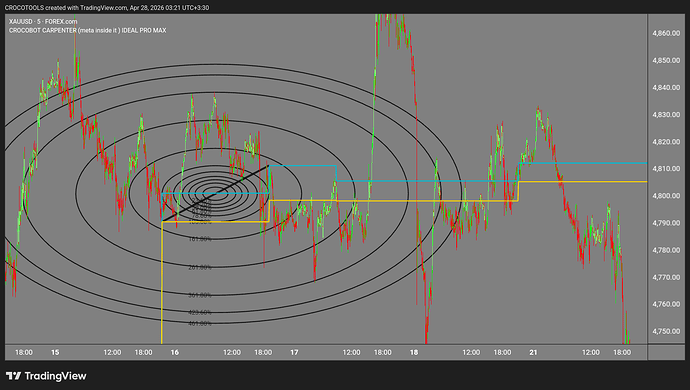
Task: Click date label 21 on time axis
Action: (533, 353)
